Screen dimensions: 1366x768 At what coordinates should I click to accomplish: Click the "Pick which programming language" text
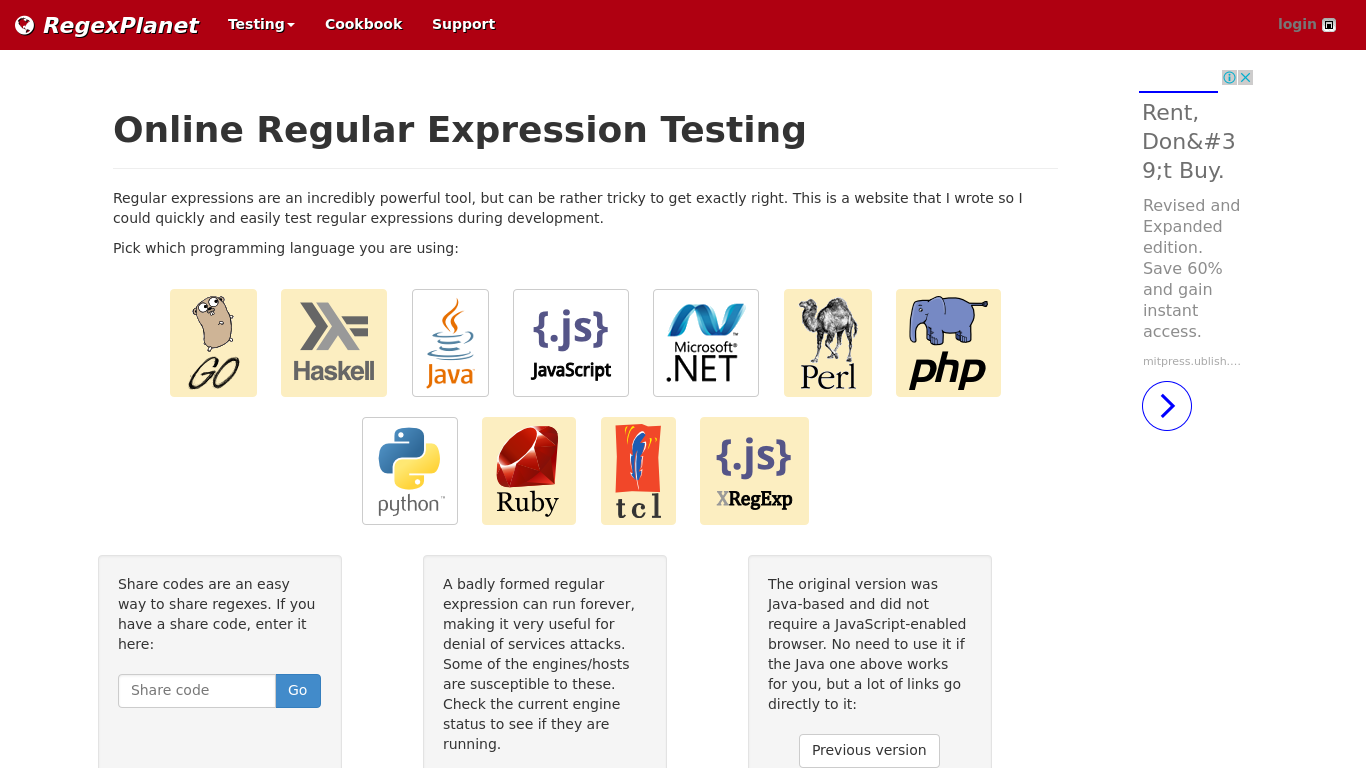286,248
